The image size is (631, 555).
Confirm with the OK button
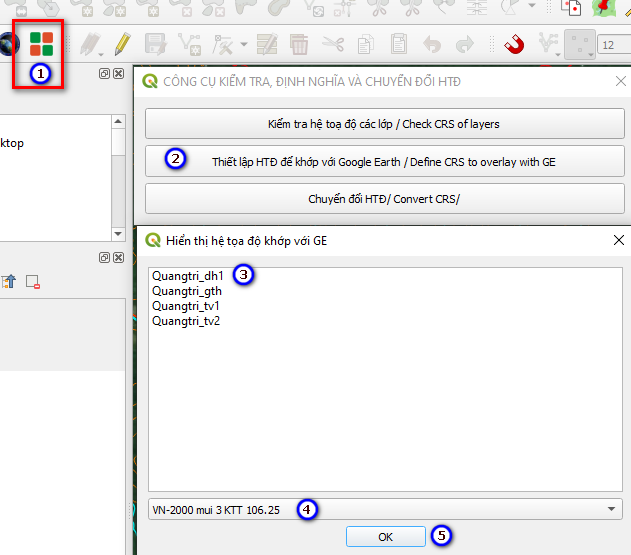click(386, 536)
